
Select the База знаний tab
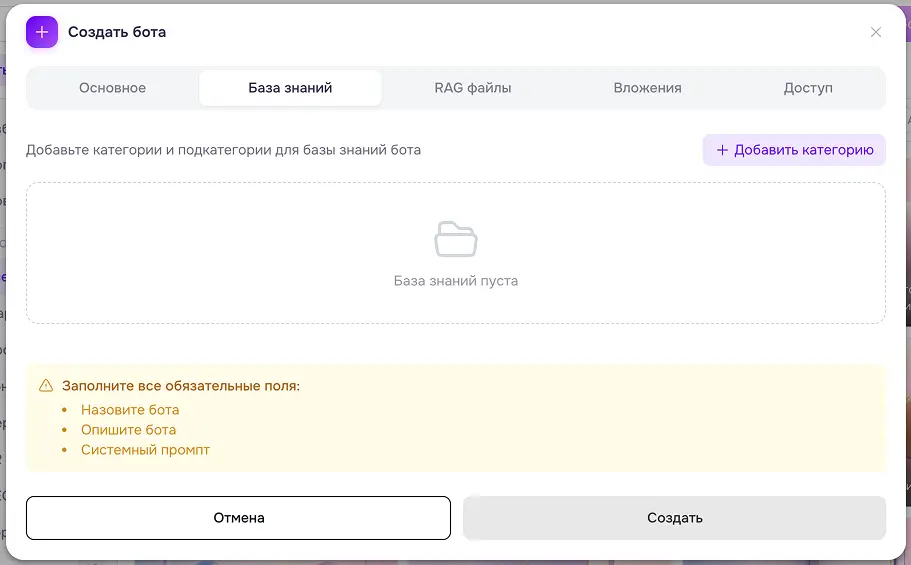290,88
